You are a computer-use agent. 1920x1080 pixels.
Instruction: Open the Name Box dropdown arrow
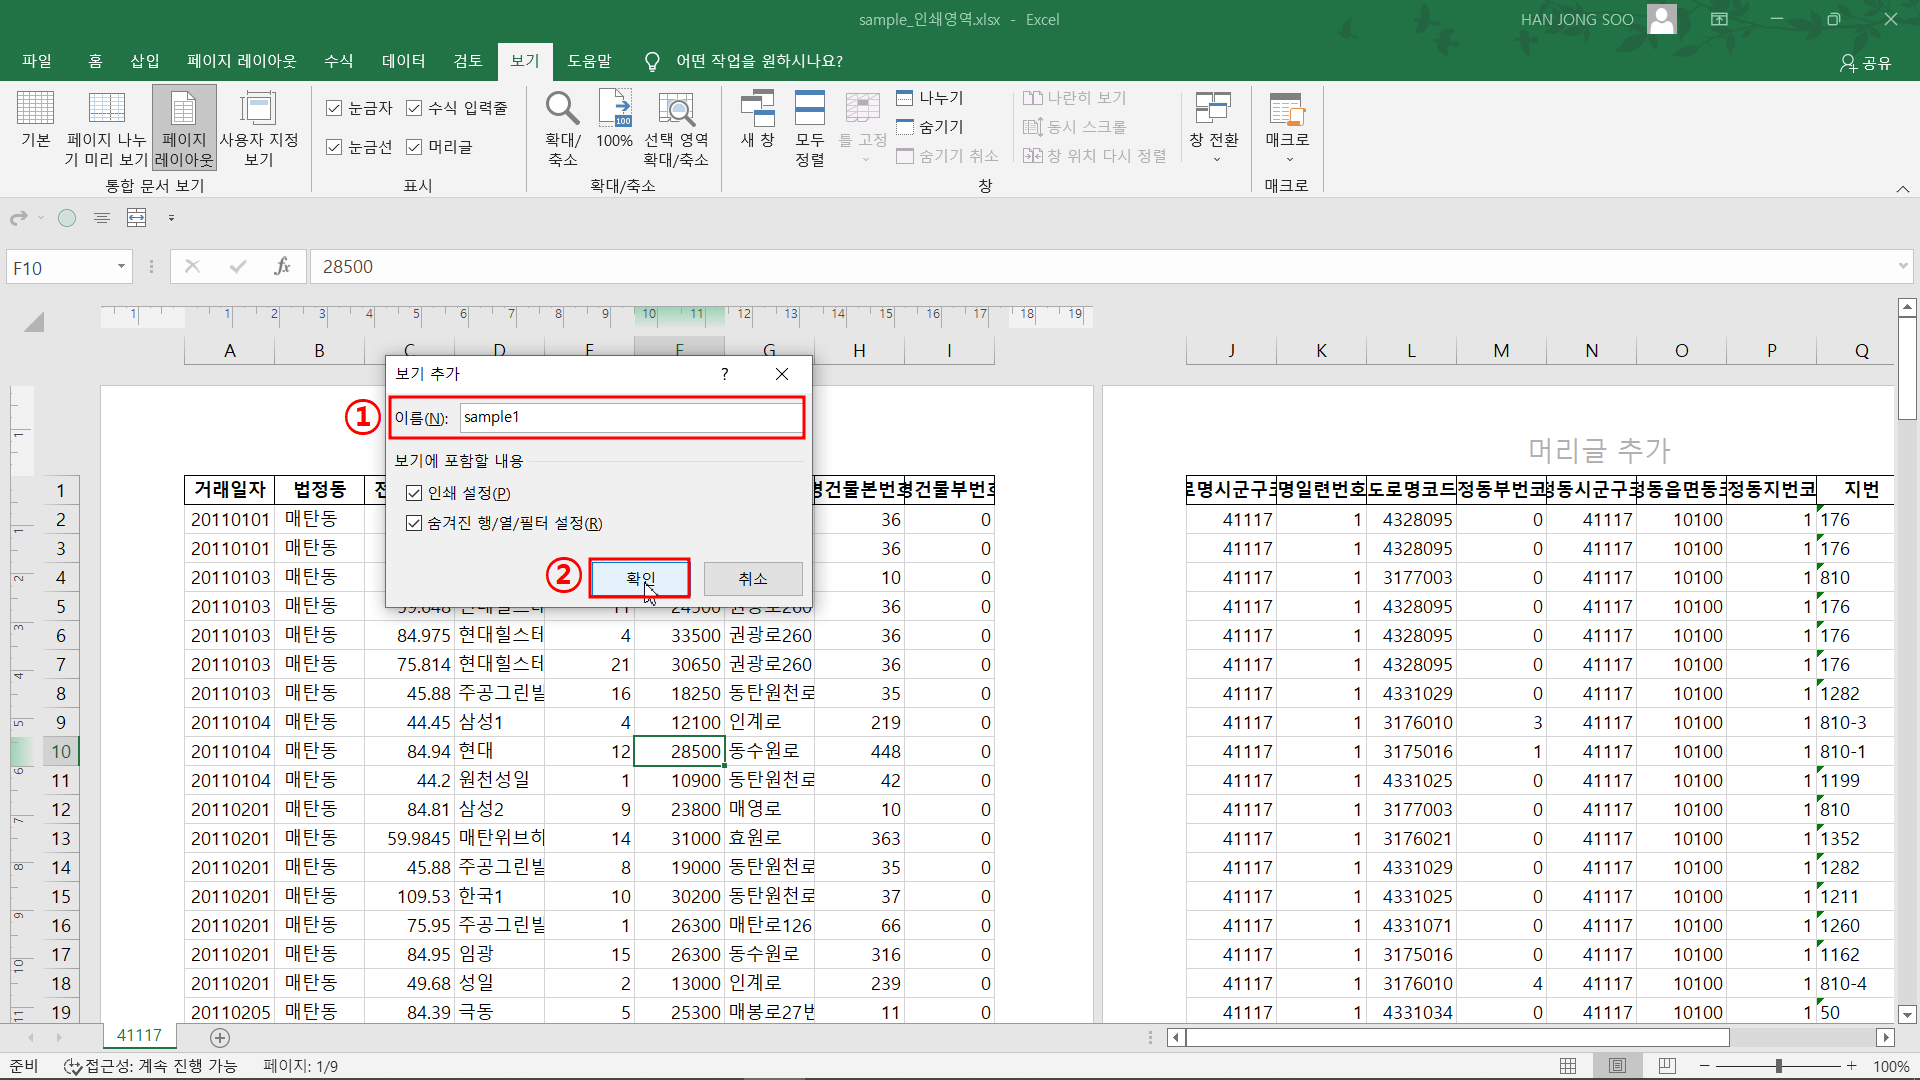[121, 266]
